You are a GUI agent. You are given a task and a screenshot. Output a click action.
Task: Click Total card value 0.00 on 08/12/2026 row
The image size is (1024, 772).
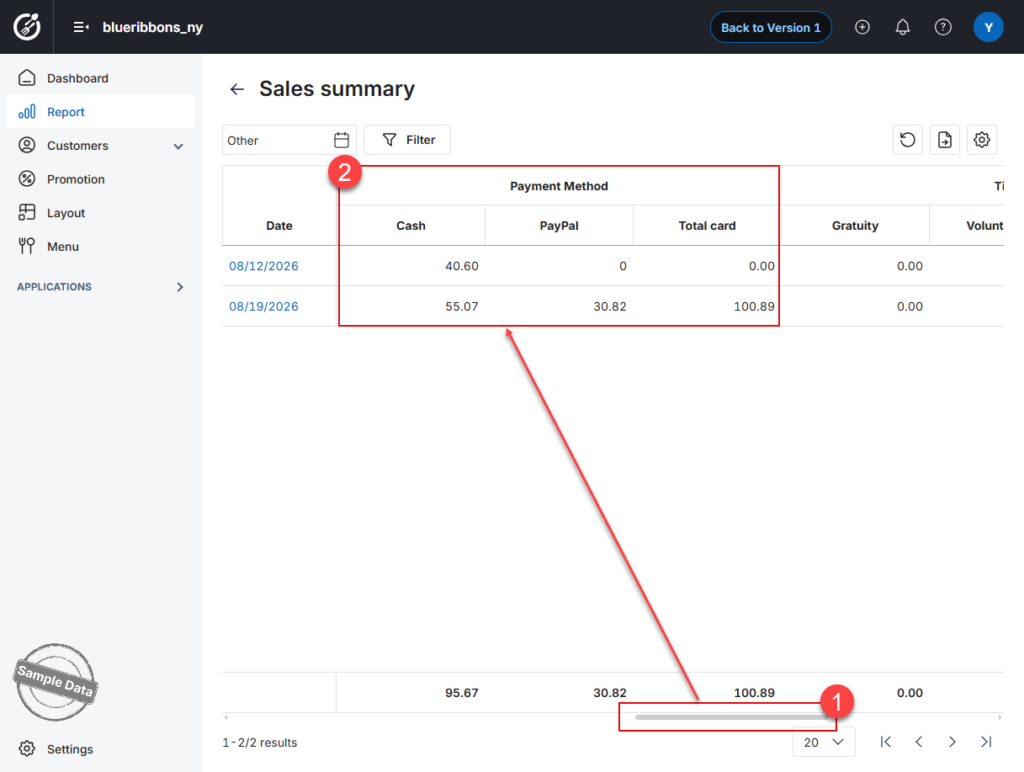(761, 266)
